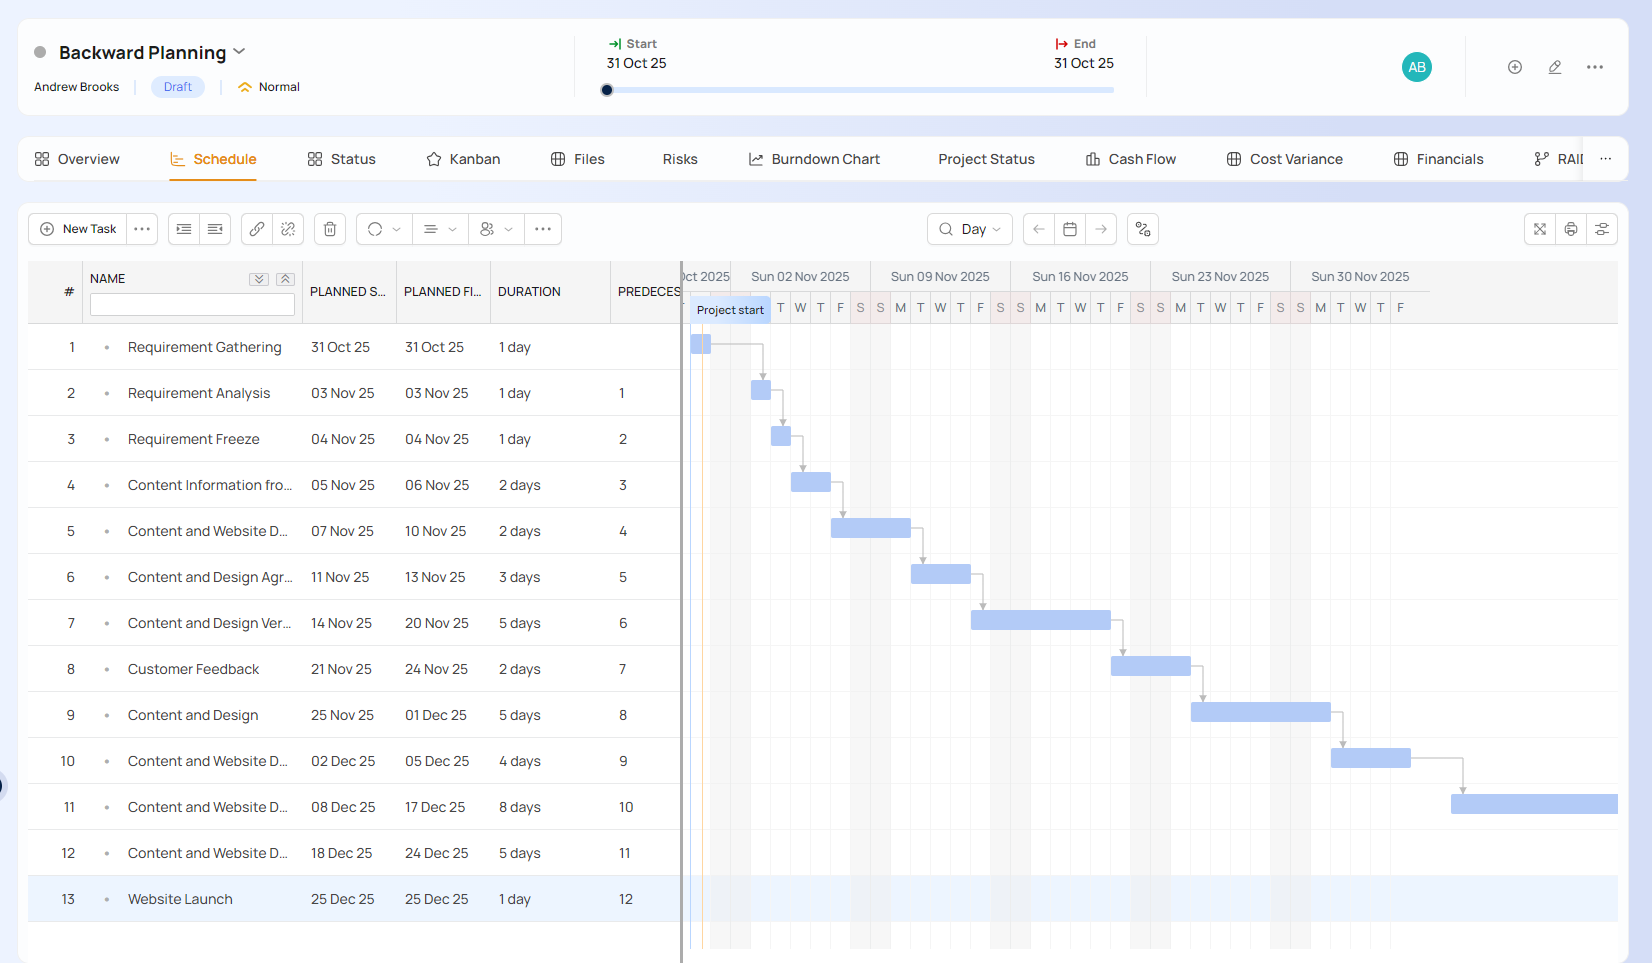Image resolution: width=1652 pixels, height=963 pixels.
Task: Click the NAME column filter input
Action: (192, 304)
